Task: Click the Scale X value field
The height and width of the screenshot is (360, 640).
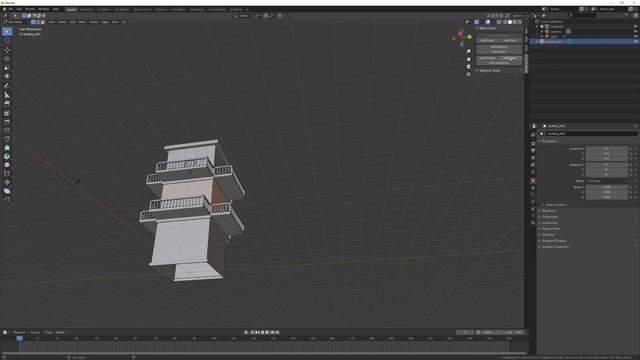Action: 607,187
